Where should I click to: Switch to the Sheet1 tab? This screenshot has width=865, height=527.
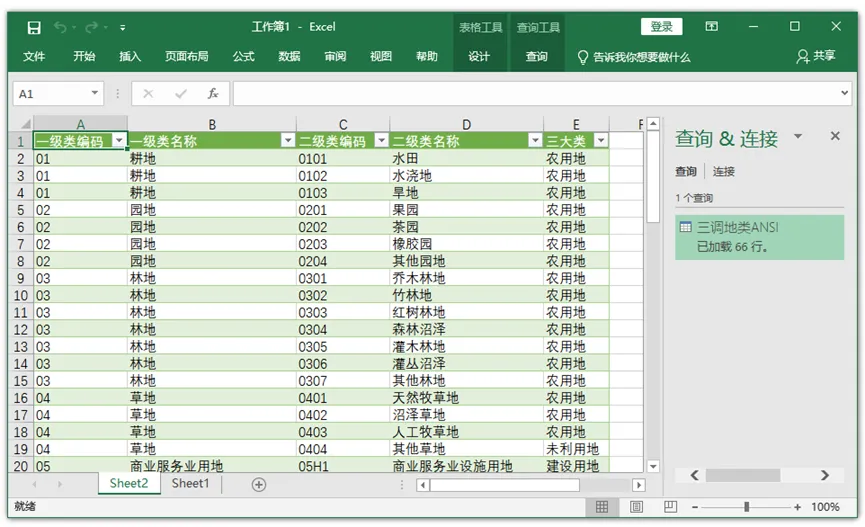tap(190, 483)
